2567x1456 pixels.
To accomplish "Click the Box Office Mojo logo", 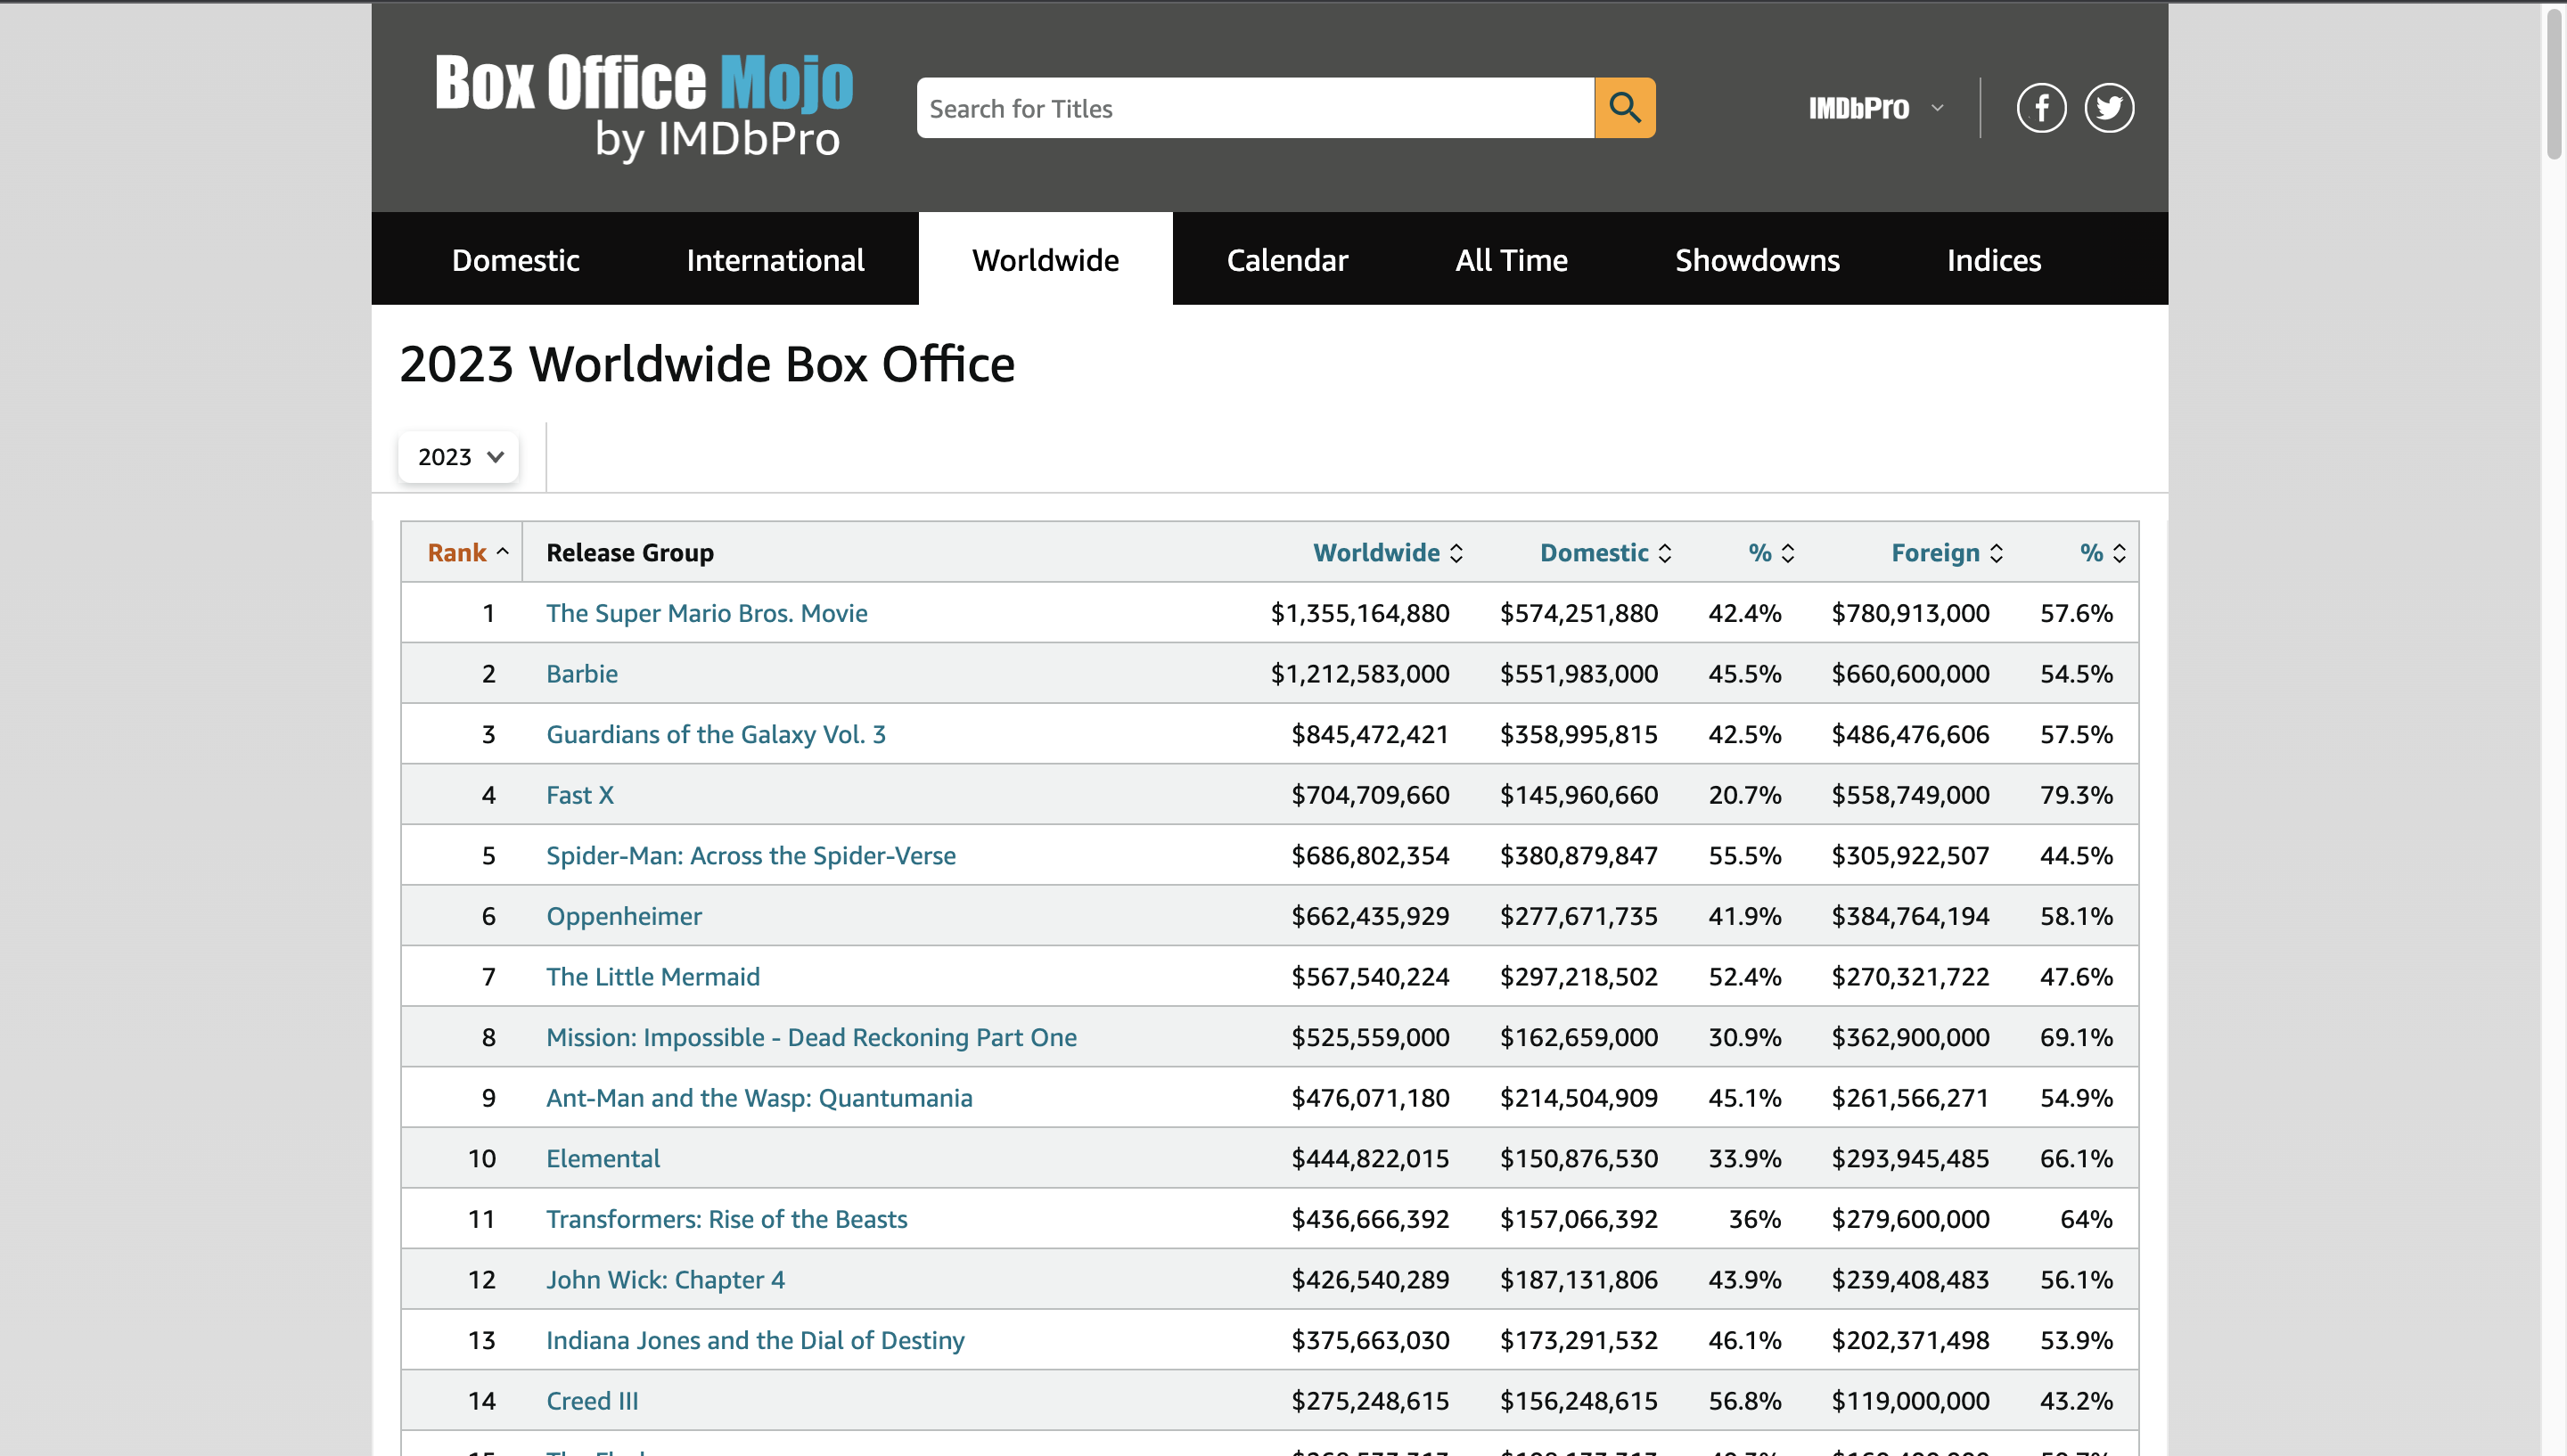I will [x=643, y=106].
